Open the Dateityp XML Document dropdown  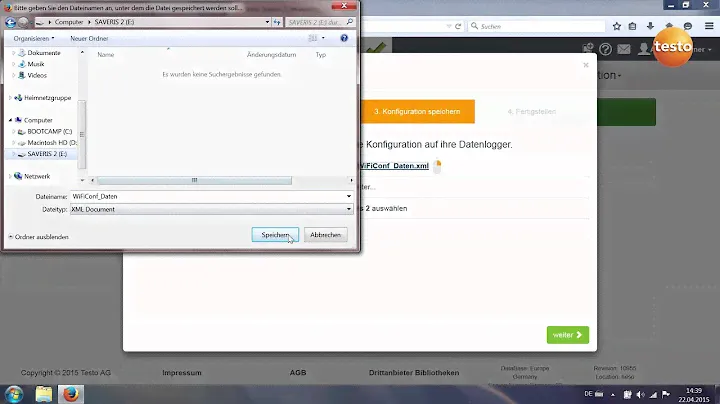(348, 209)
